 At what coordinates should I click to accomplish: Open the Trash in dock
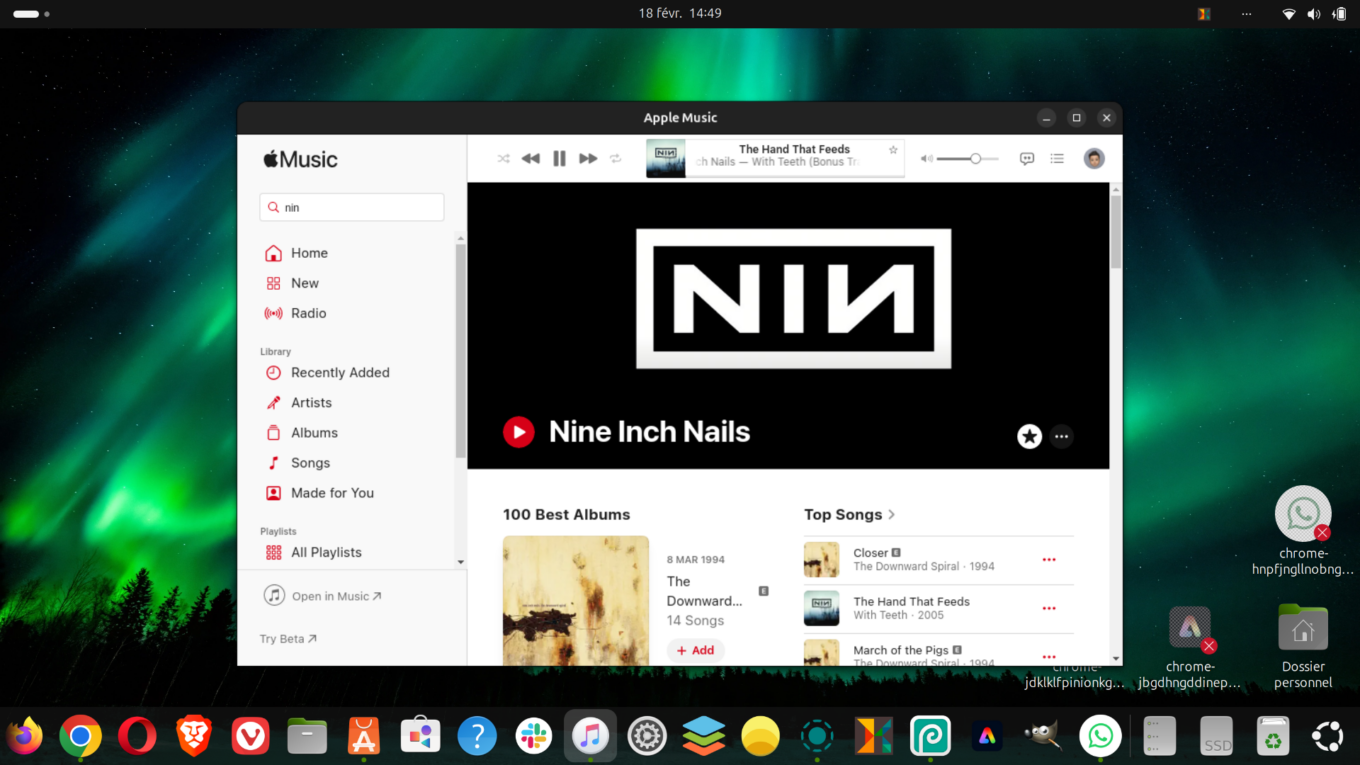pos(1273,737)
